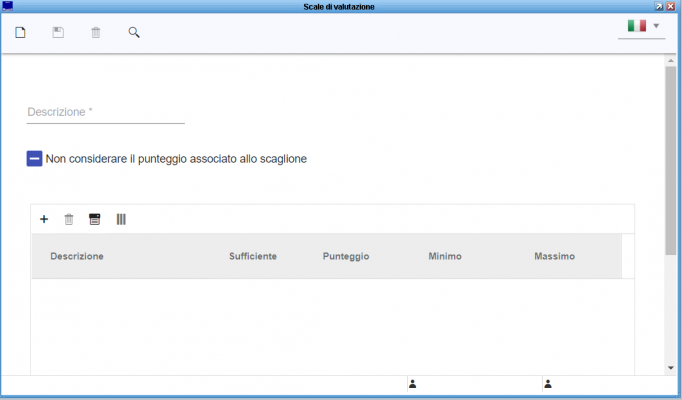The width and height of the screenshot is (682, 400).
Task: Click the scrollbar down arrow
Action: (671, 368)
